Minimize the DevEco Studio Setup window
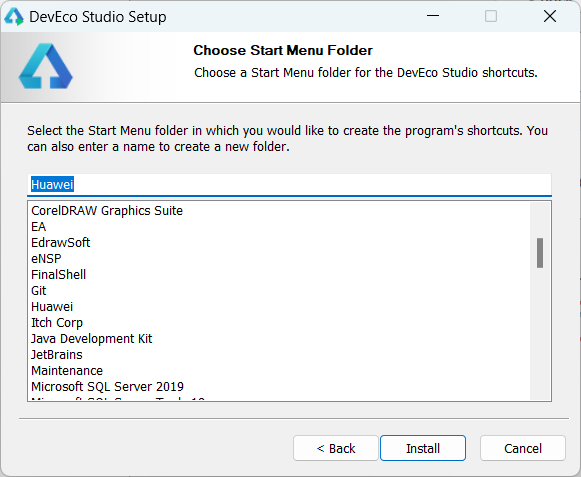The height and width of the screenshot is (477, 581). pyautogui.click(x=433, y=16)
